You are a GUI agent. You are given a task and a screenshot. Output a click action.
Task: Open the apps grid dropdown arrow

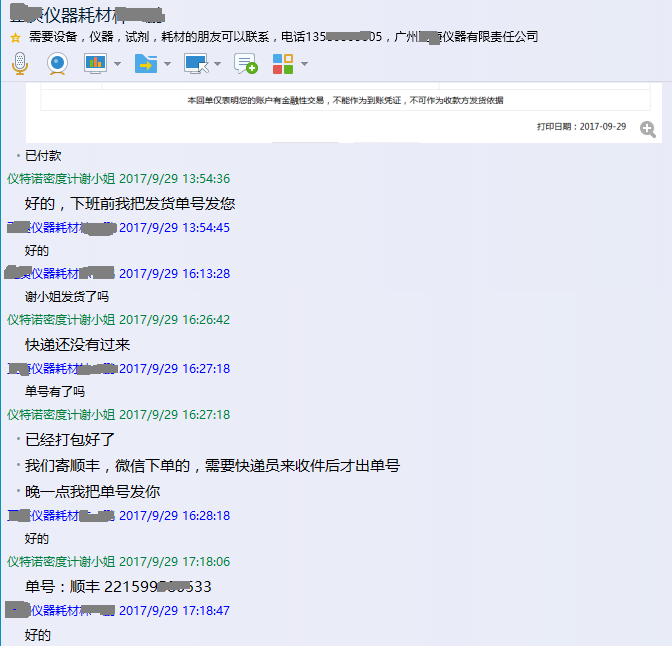pos(304,64)
